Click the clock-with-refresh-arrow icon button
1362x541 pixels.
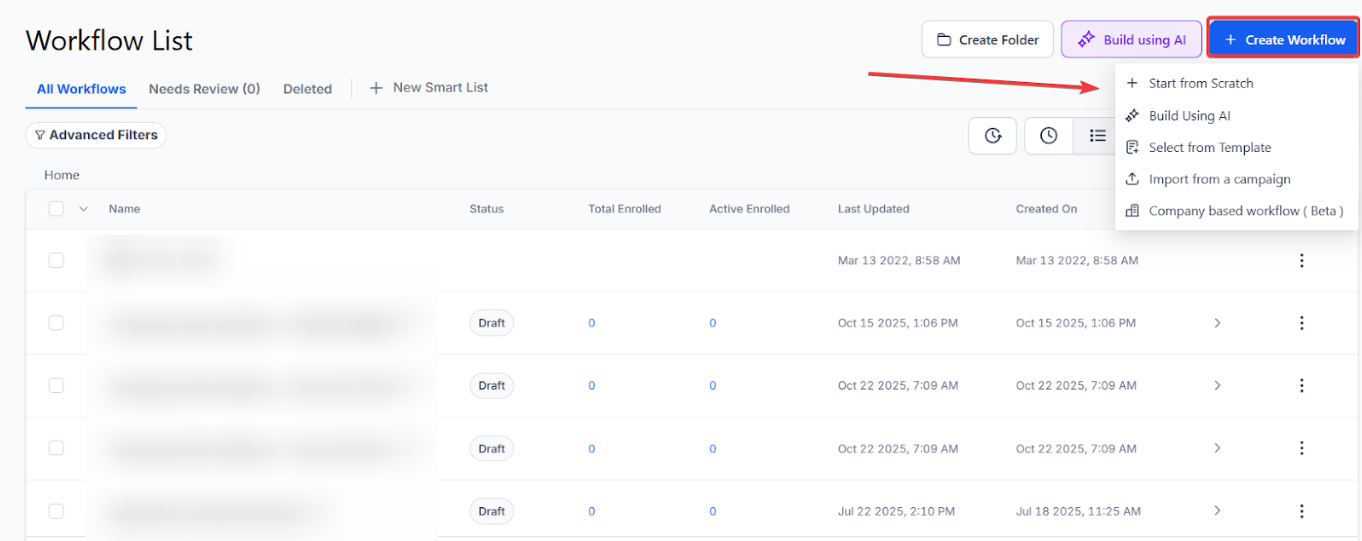click(992, 136)
